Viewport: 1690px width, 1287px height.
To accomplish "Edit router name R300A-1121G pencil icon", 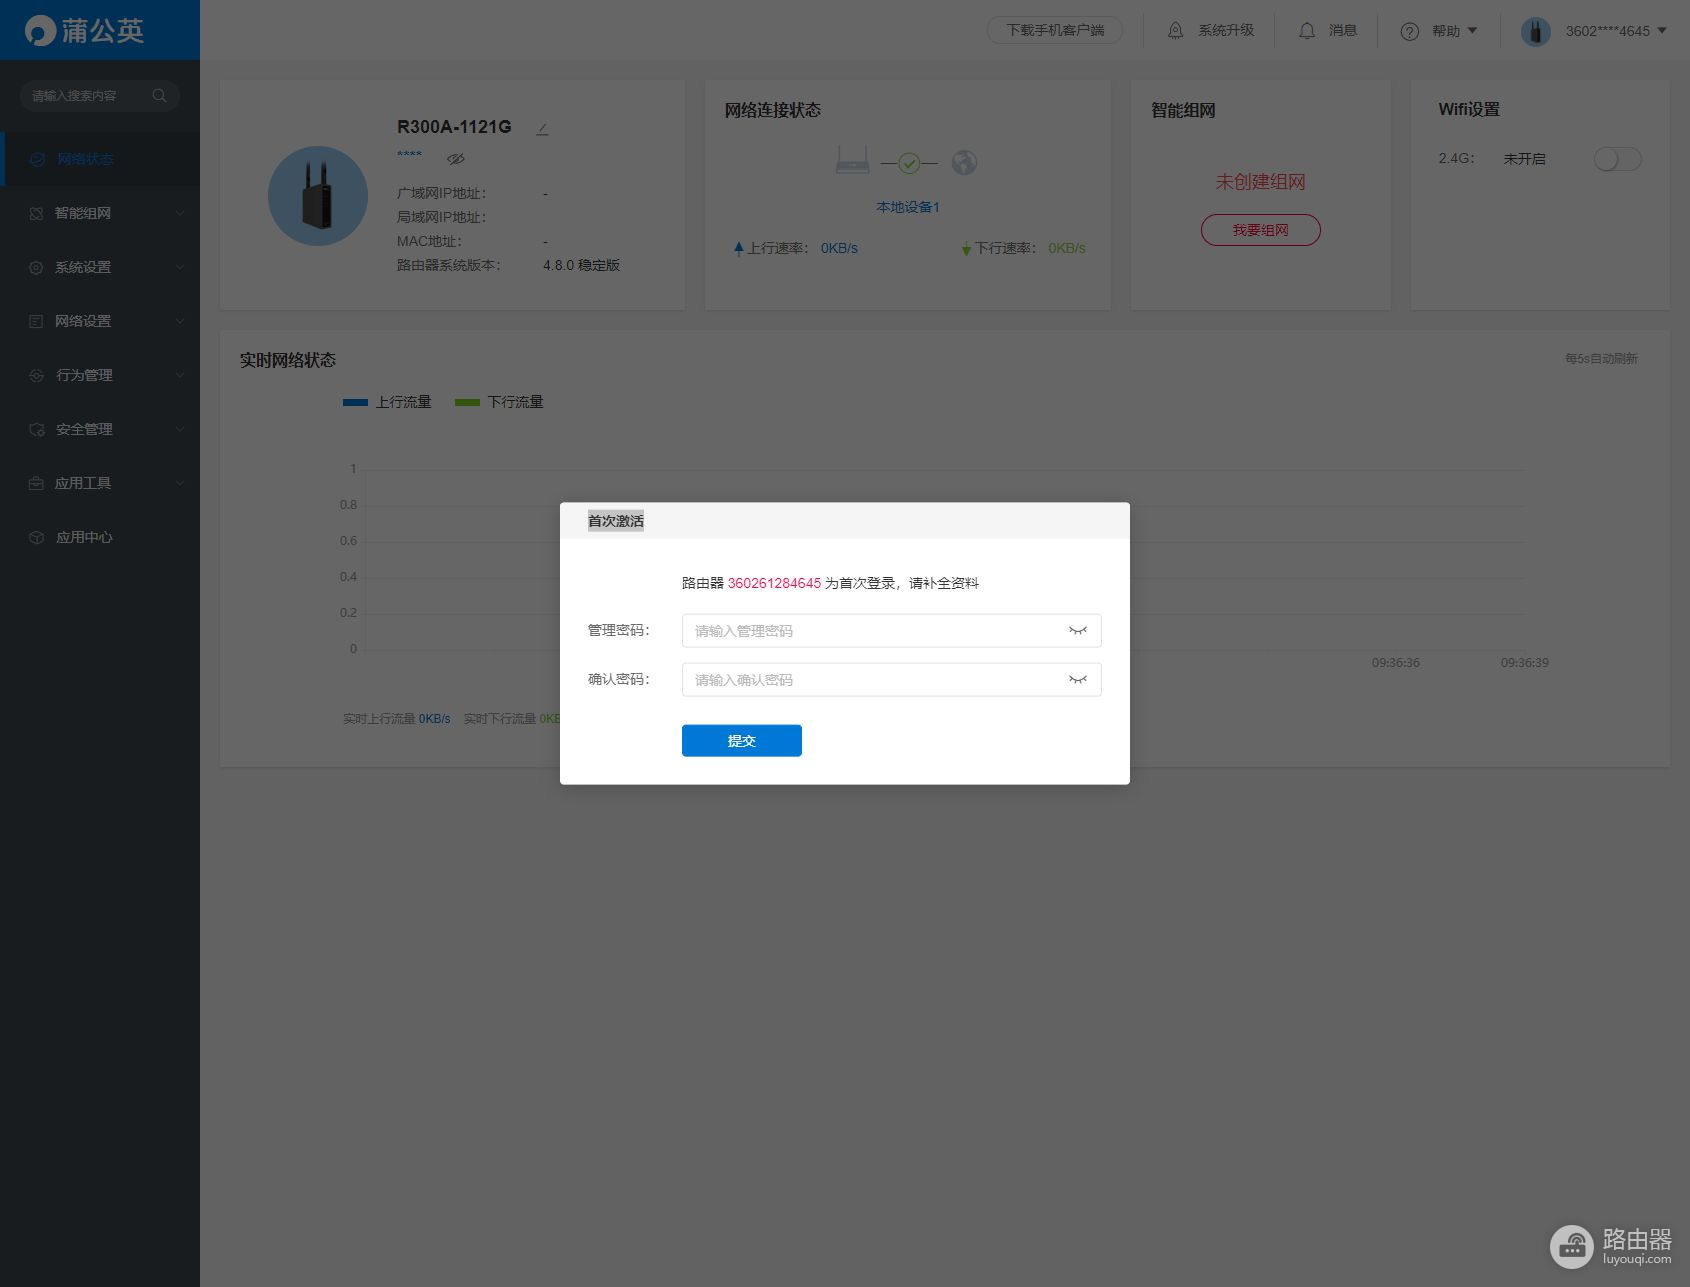I will click(x=542, y=128).
